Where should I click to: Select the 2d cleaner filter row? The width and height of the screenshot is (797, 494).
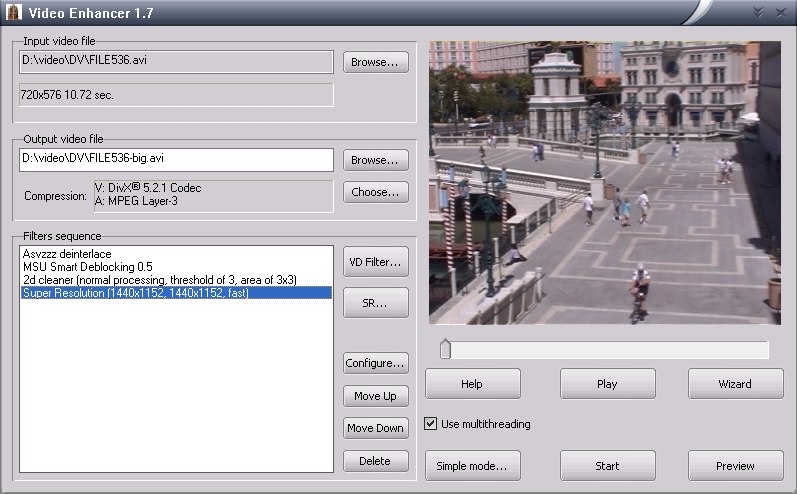coord(176,280)
